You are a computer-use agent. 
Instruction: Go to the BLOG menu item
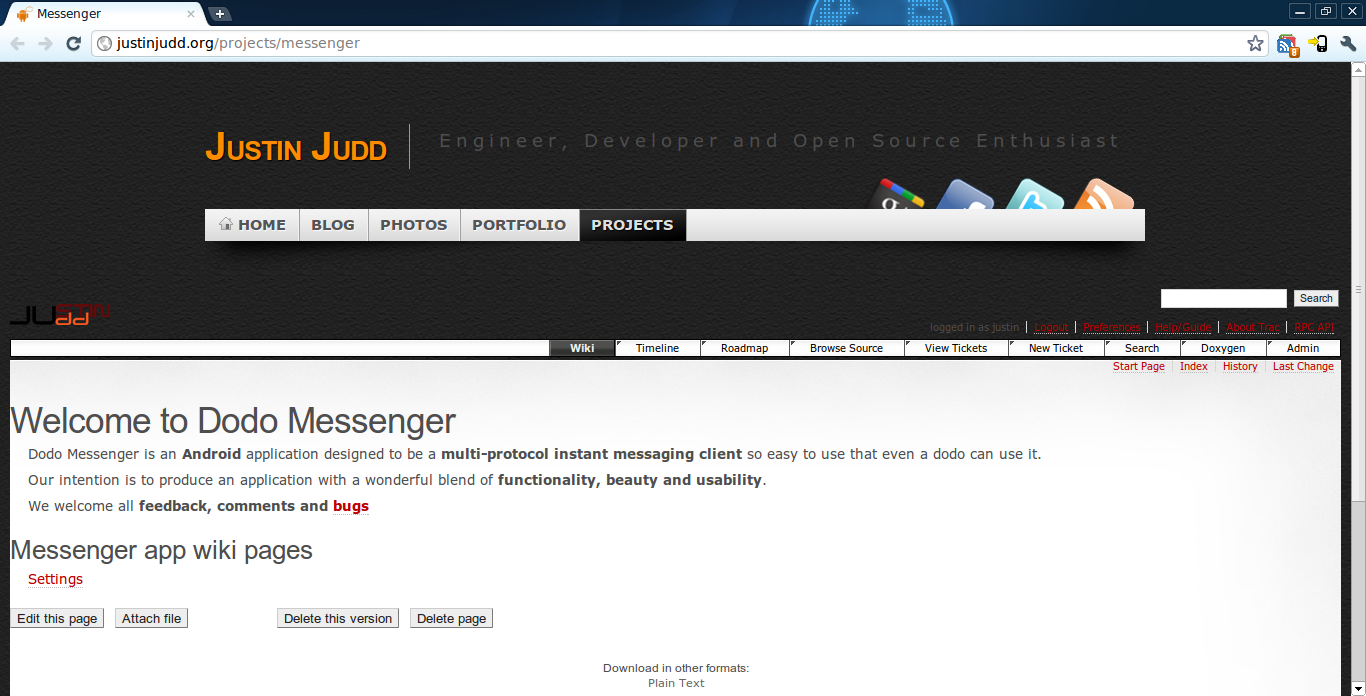click(333, 225)
